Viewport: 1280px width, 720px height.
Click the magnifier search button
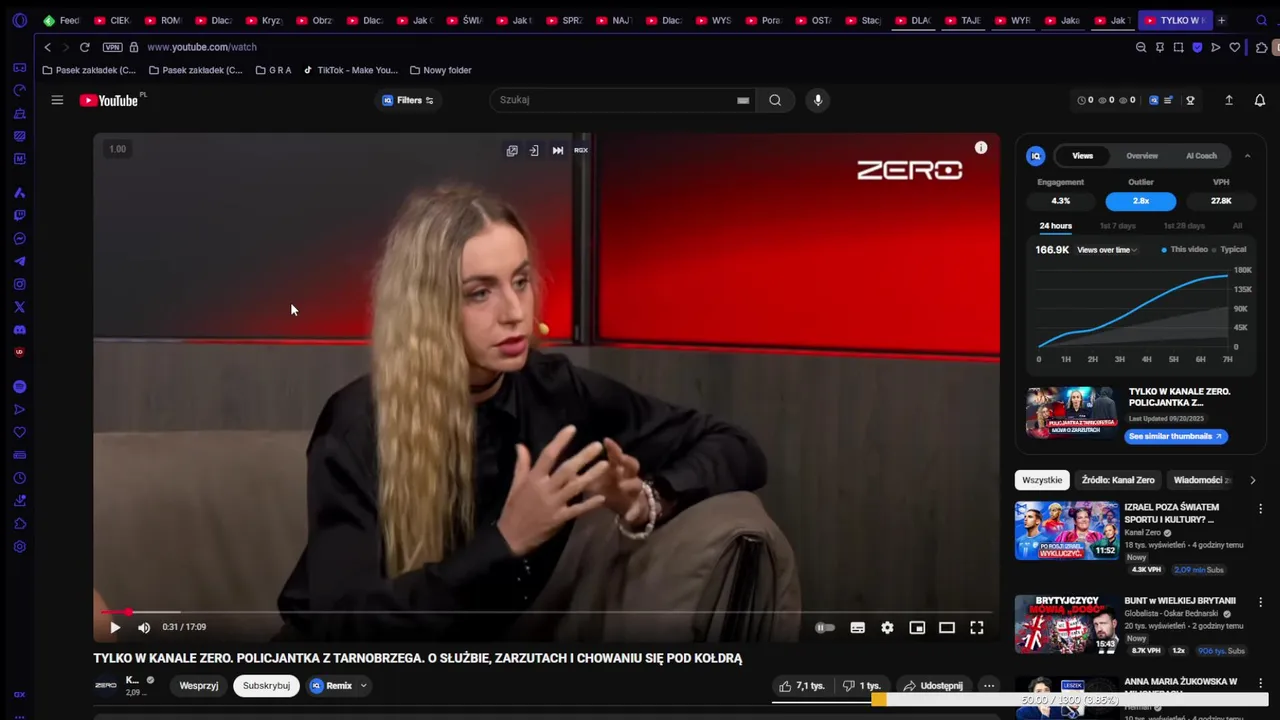[x=775, y=100]
